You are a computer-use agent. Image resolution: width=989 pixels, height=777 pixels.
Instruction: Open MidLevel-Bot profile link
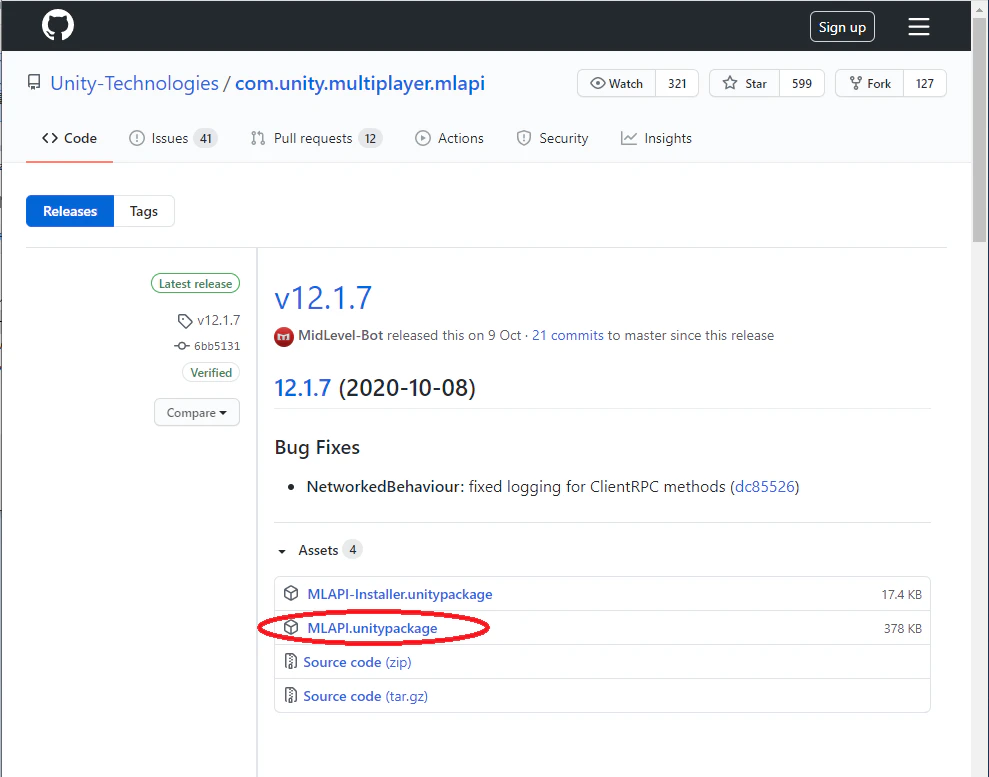[341, 336]
